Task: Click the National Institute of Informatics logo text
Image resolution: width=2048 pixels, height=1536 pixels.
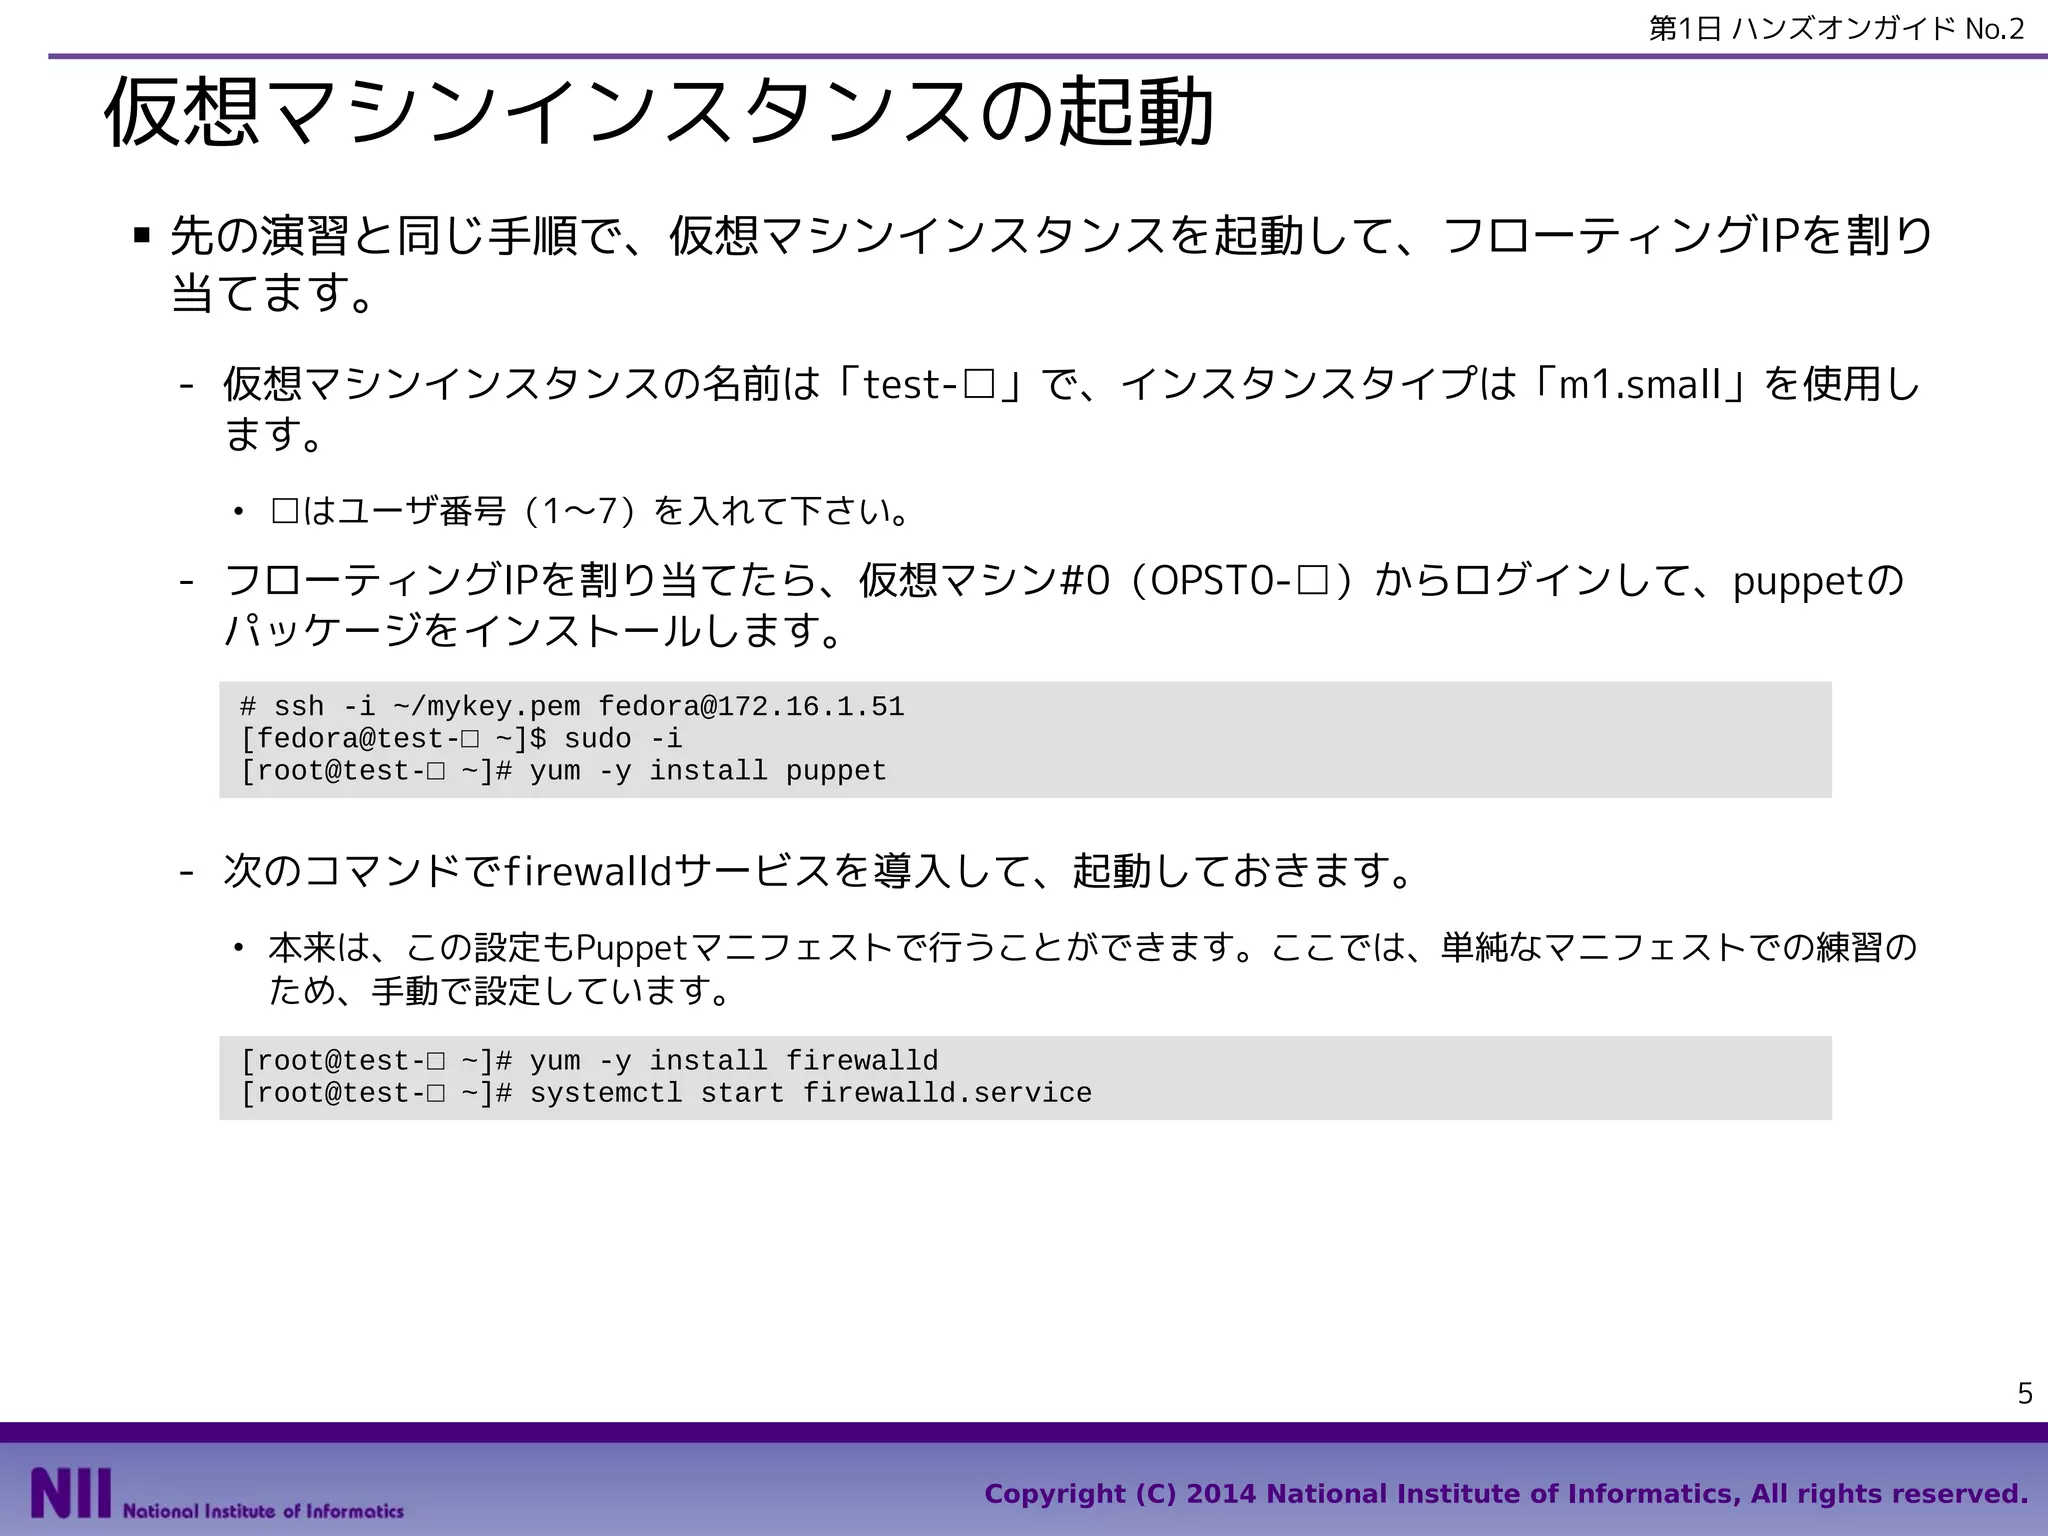Action: (x=263, y=1510)
